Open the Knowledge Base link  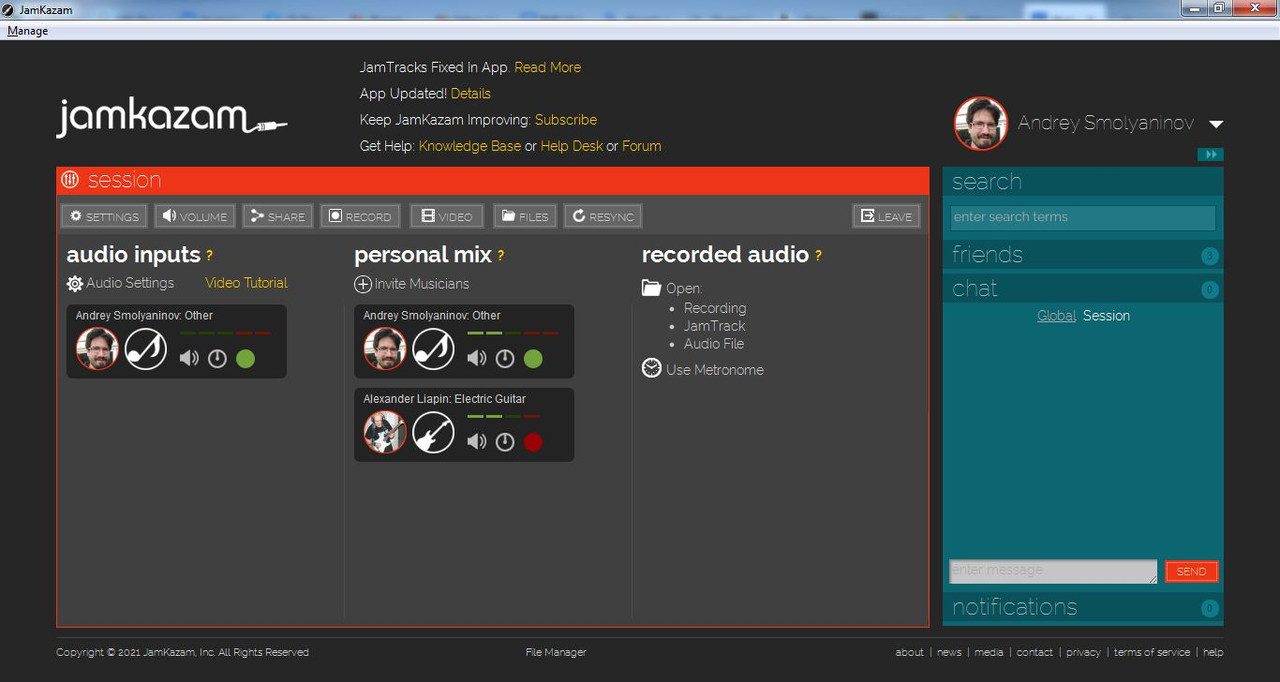point(469,146)
